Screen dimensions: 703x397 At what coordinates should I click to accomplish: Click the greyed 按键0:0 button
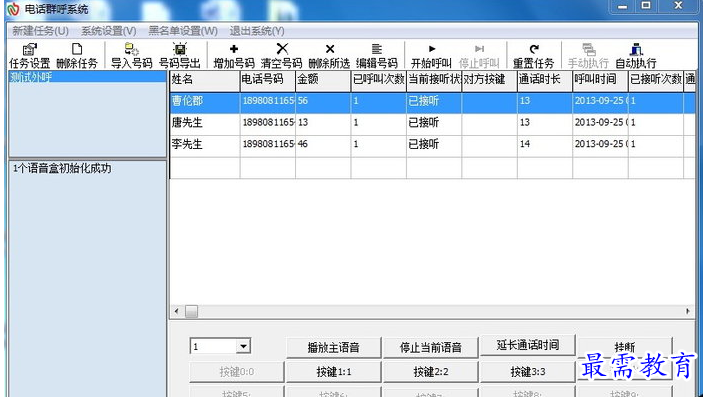237,372
